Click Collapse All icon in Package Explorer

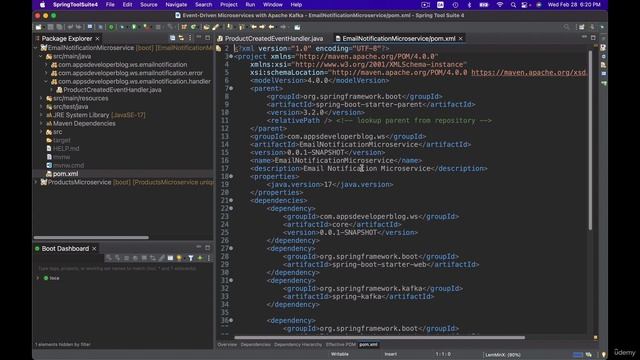[173, 38]
